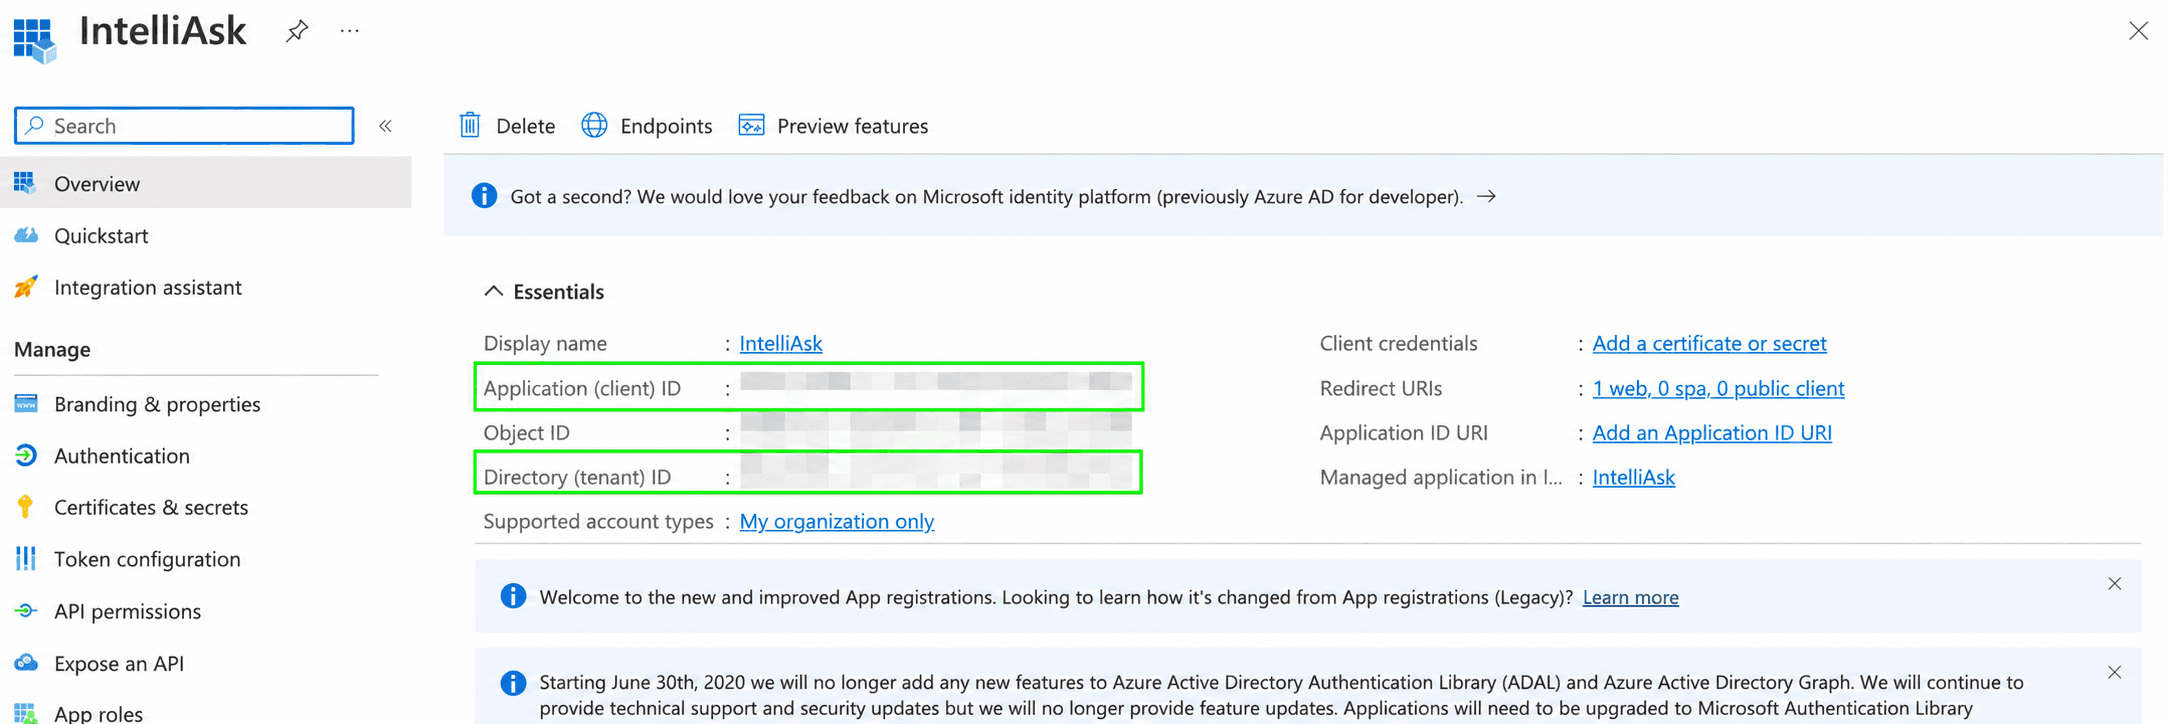Open Integration assistant
Image resolution: width=2172 pixels, height=724 pixels.
(x=148, y=287)
